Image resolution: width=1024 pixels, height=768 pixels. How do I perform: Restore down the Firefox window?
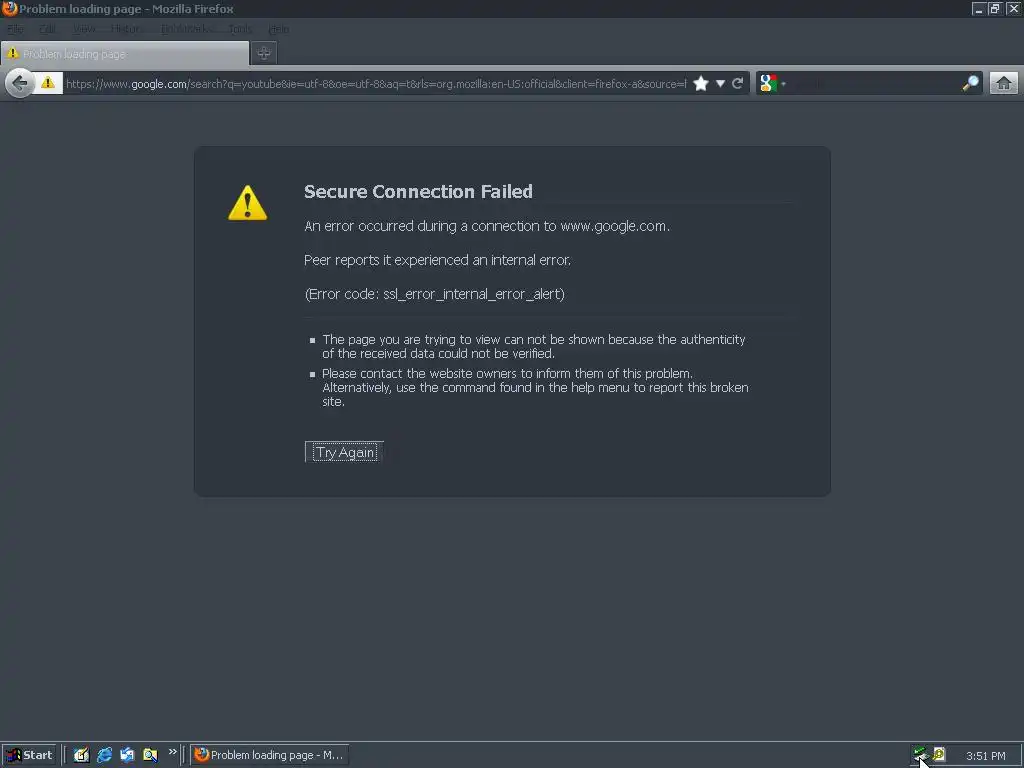[x=995, y=8]
